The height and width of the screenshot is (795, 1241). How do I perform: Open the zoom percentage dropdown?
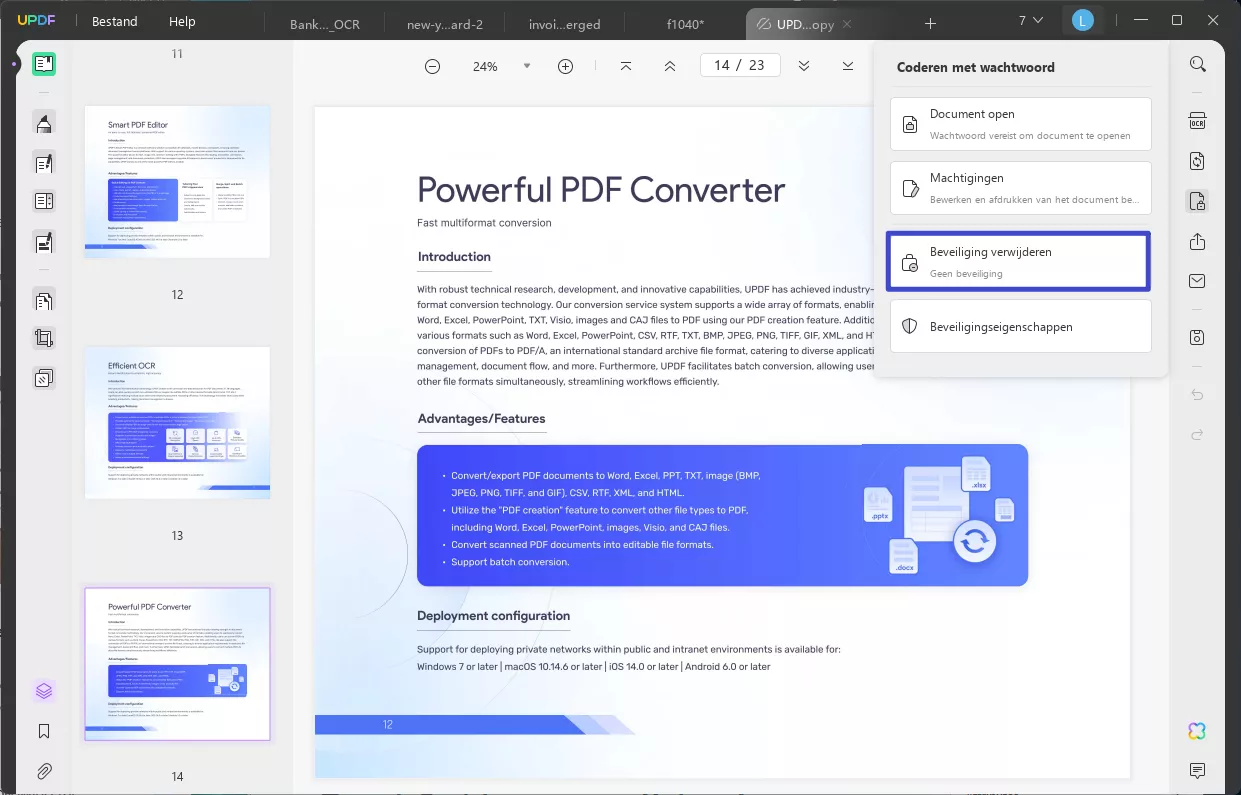pos(527,66)
